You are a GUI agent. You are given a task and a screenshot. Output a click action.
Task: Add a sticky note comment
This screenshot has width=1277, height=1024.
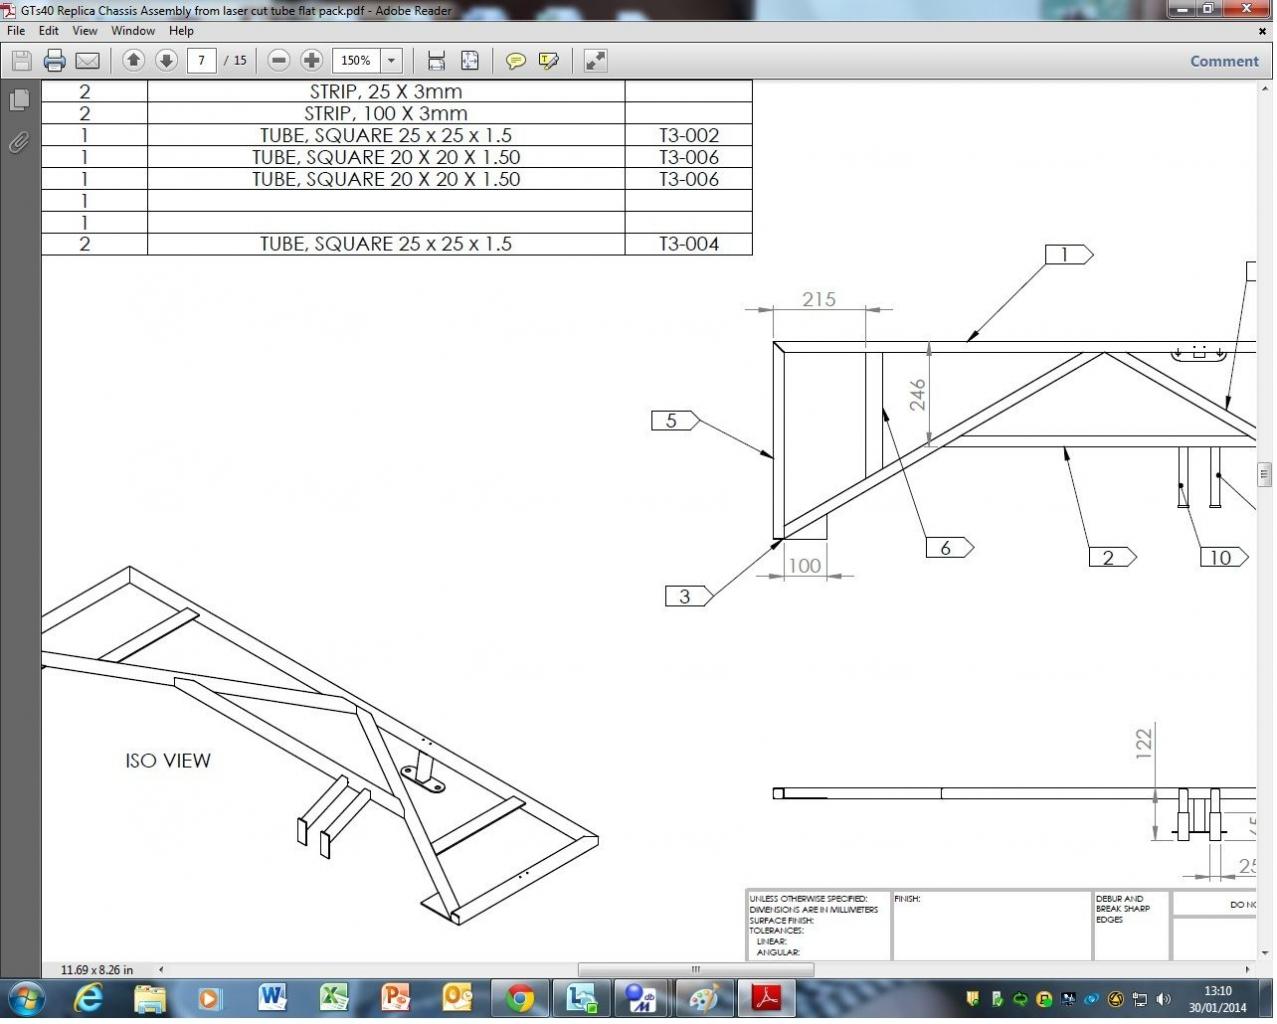coord(515,61)
